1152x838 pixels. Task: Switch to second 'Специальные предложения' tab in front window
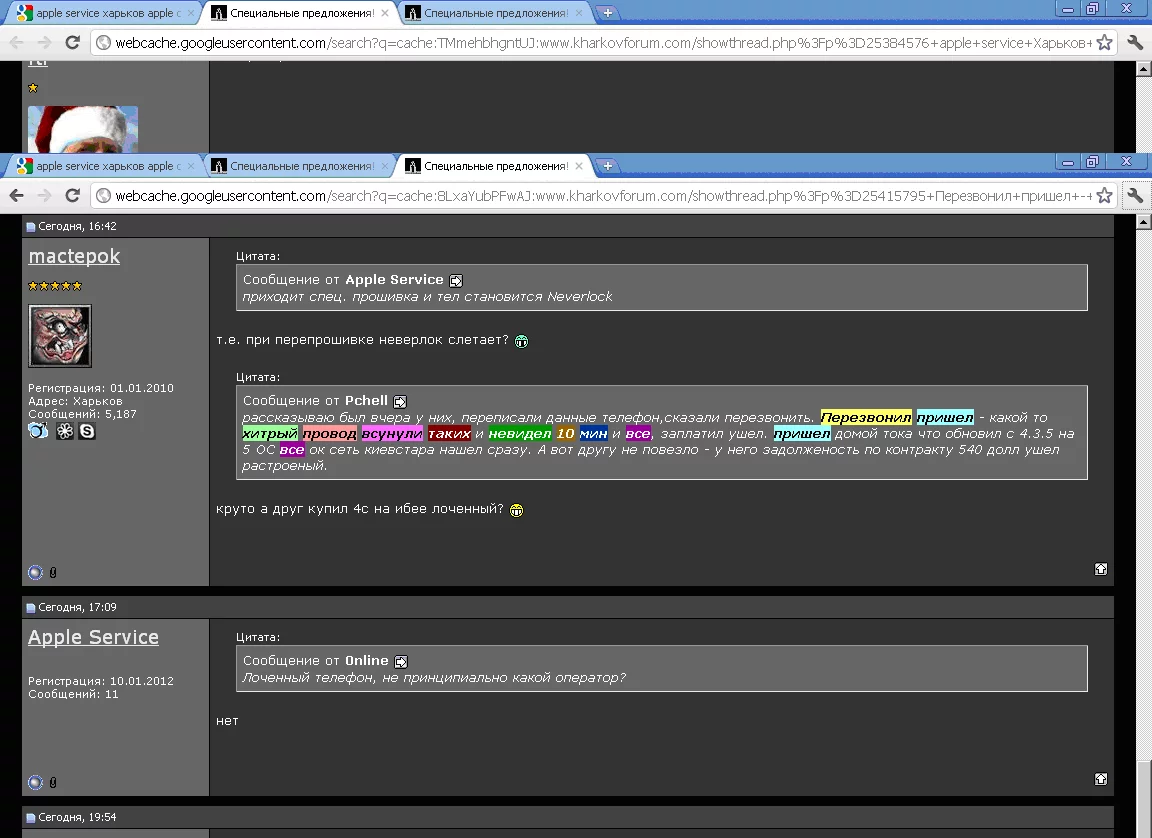pos(298,166)
